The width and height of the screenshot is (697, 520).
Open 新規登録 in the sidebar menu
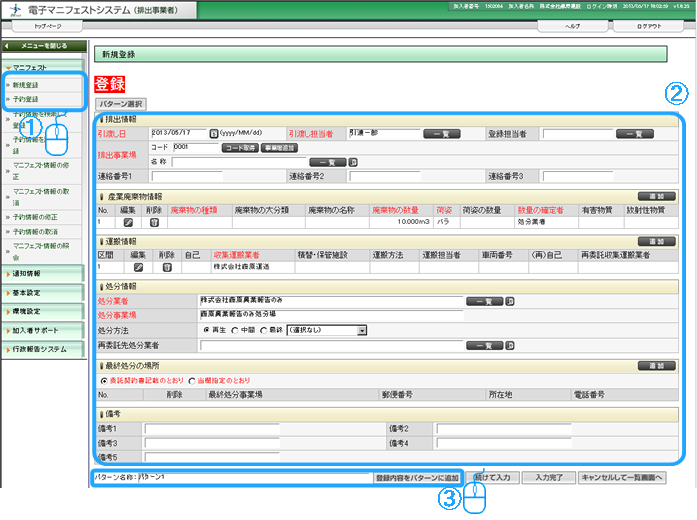tap(26, 85)
